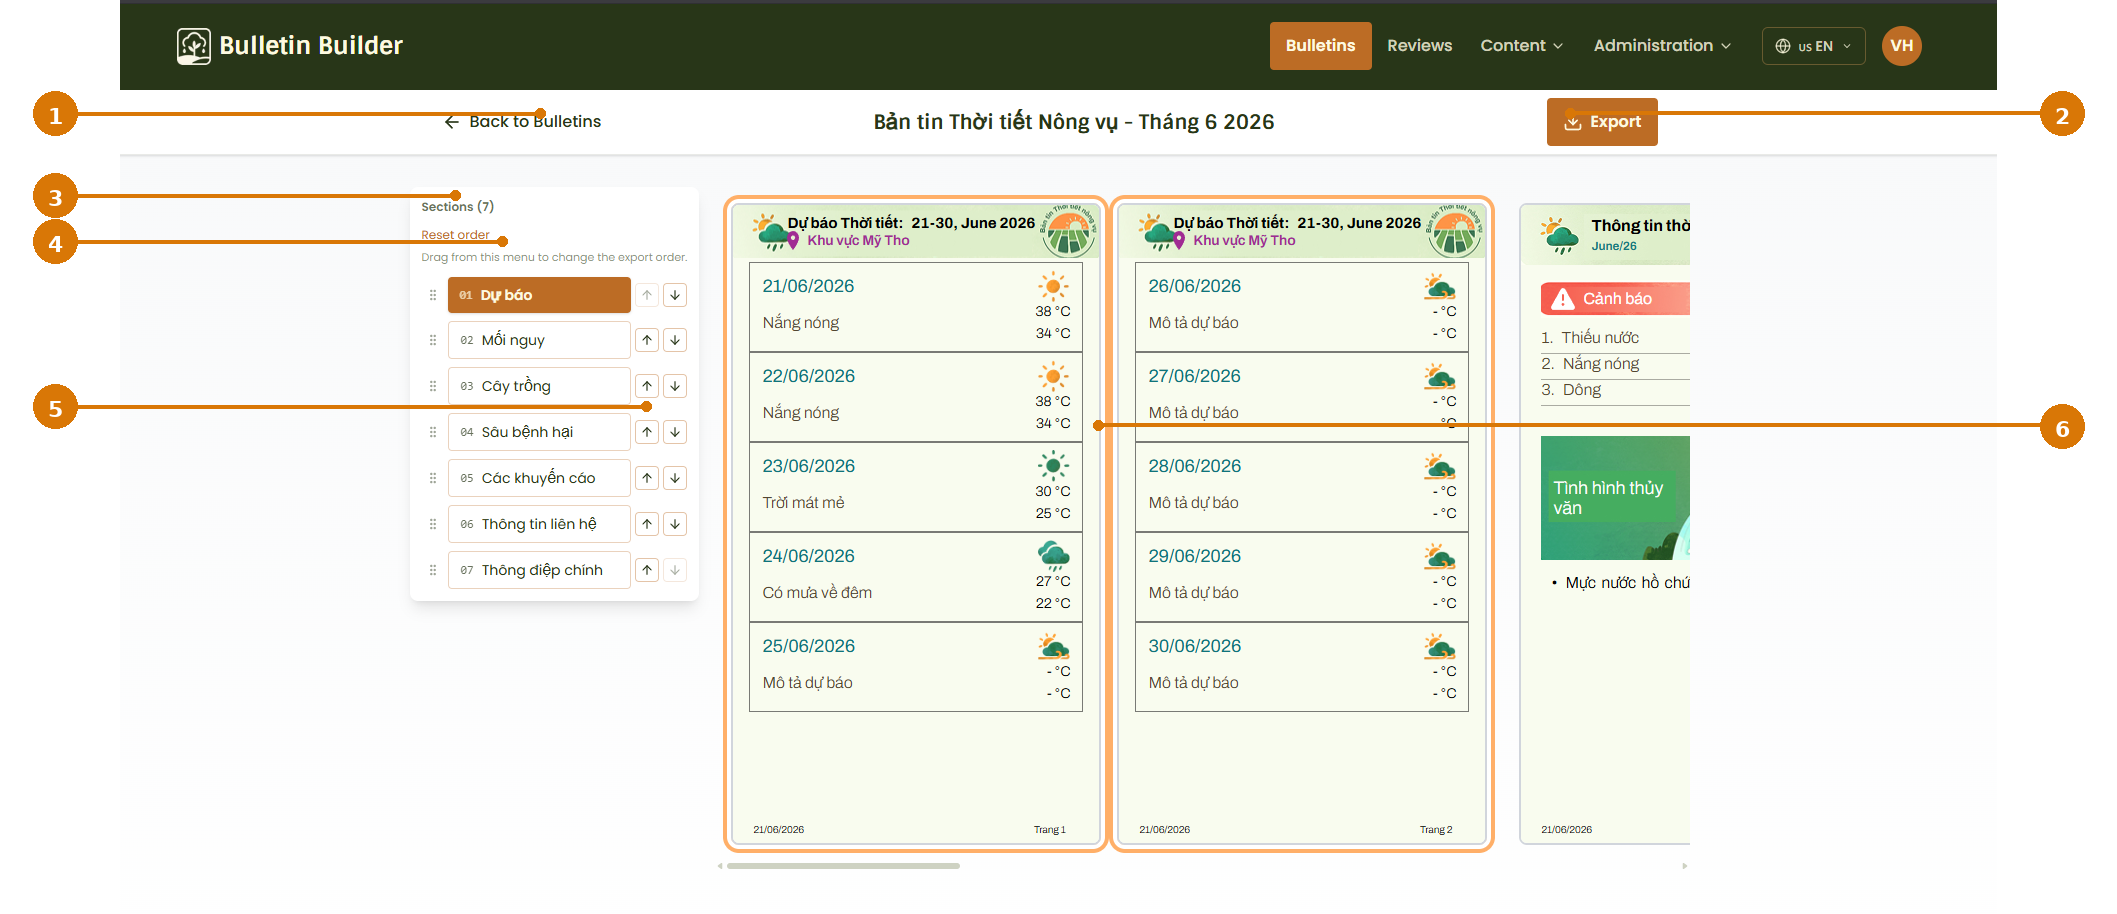The height and width of the screenshot is (914, 2117).
Task: Click the 21/06/2026 forecast row
Action: 916,307
